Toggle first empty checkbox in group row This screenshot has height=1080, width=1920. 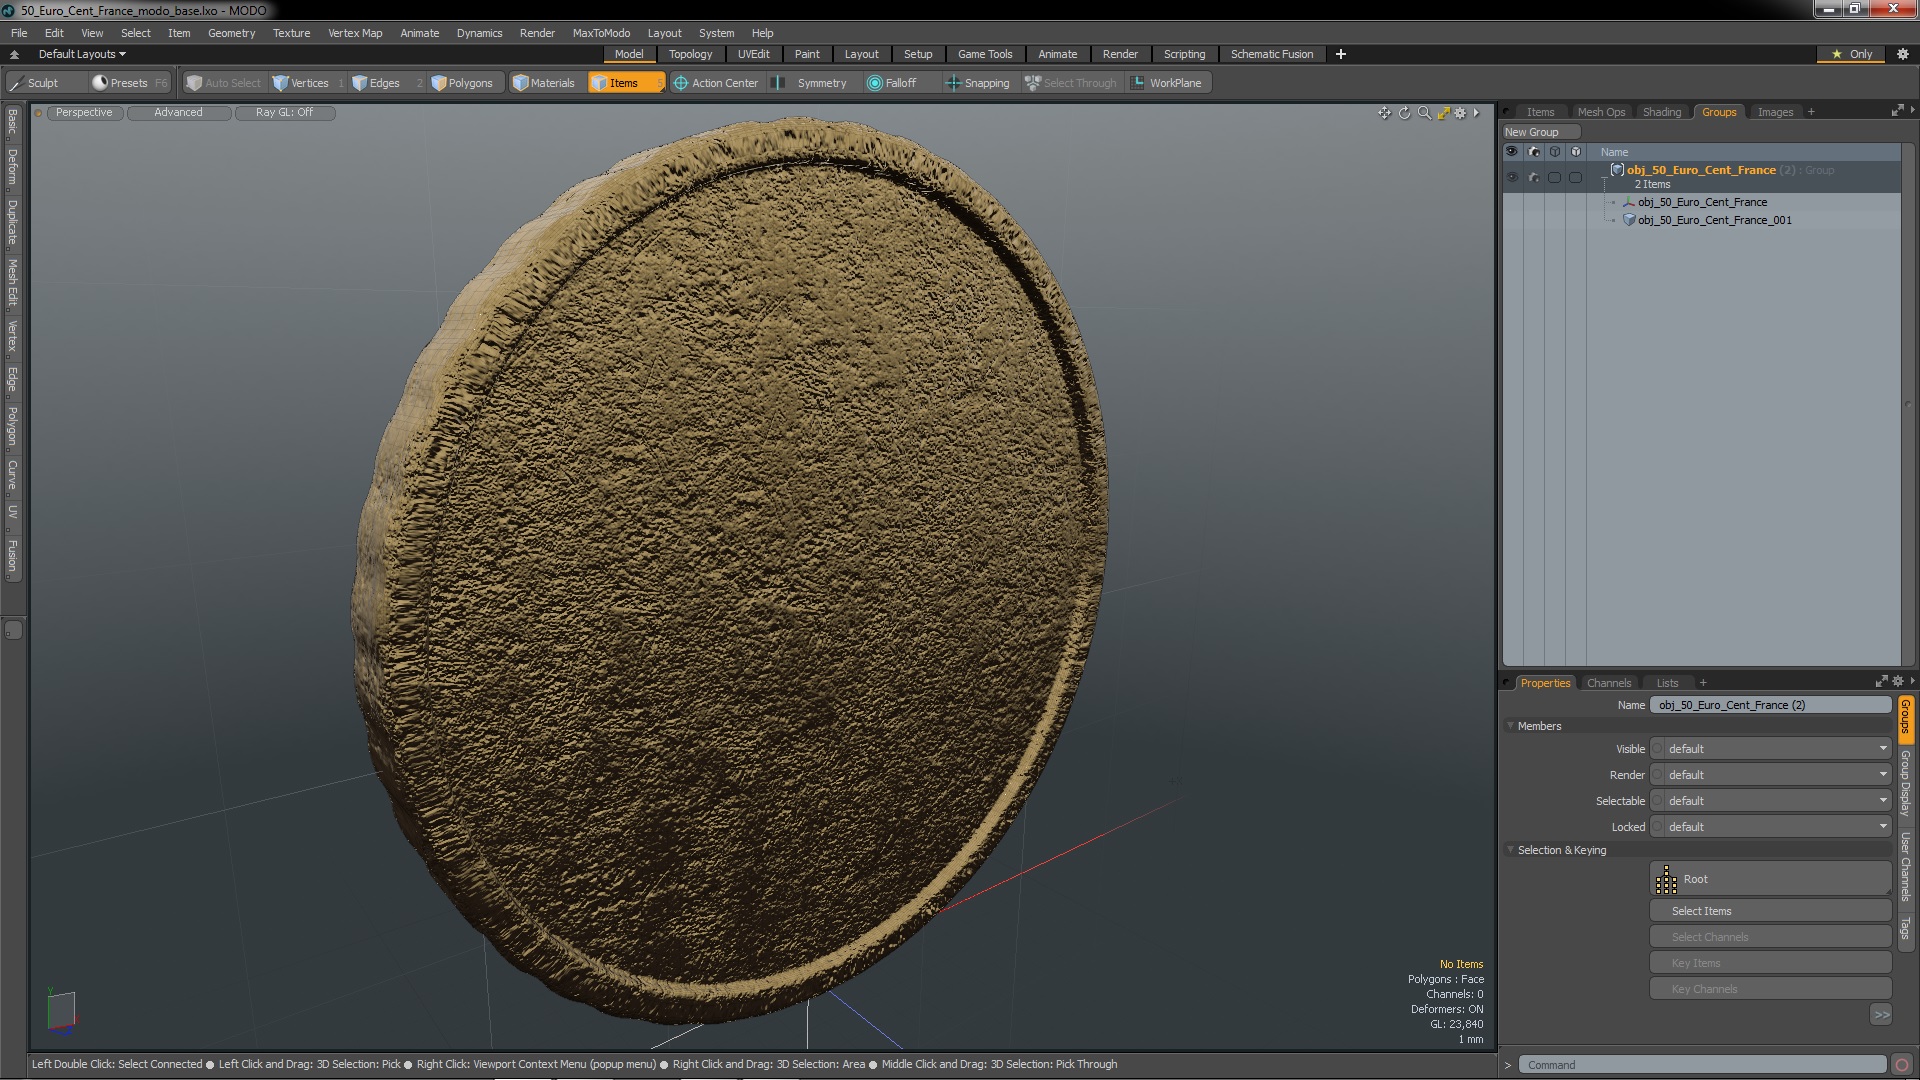(1555, 177)
